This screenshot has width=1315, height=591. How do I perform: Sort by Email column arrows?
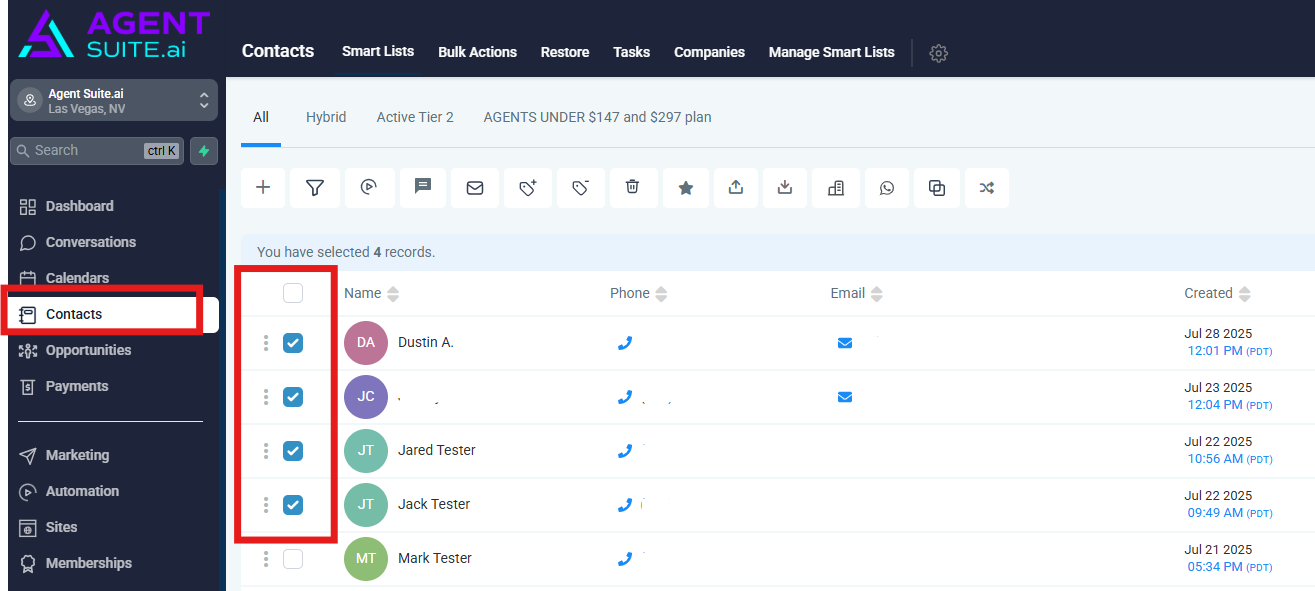877,294
